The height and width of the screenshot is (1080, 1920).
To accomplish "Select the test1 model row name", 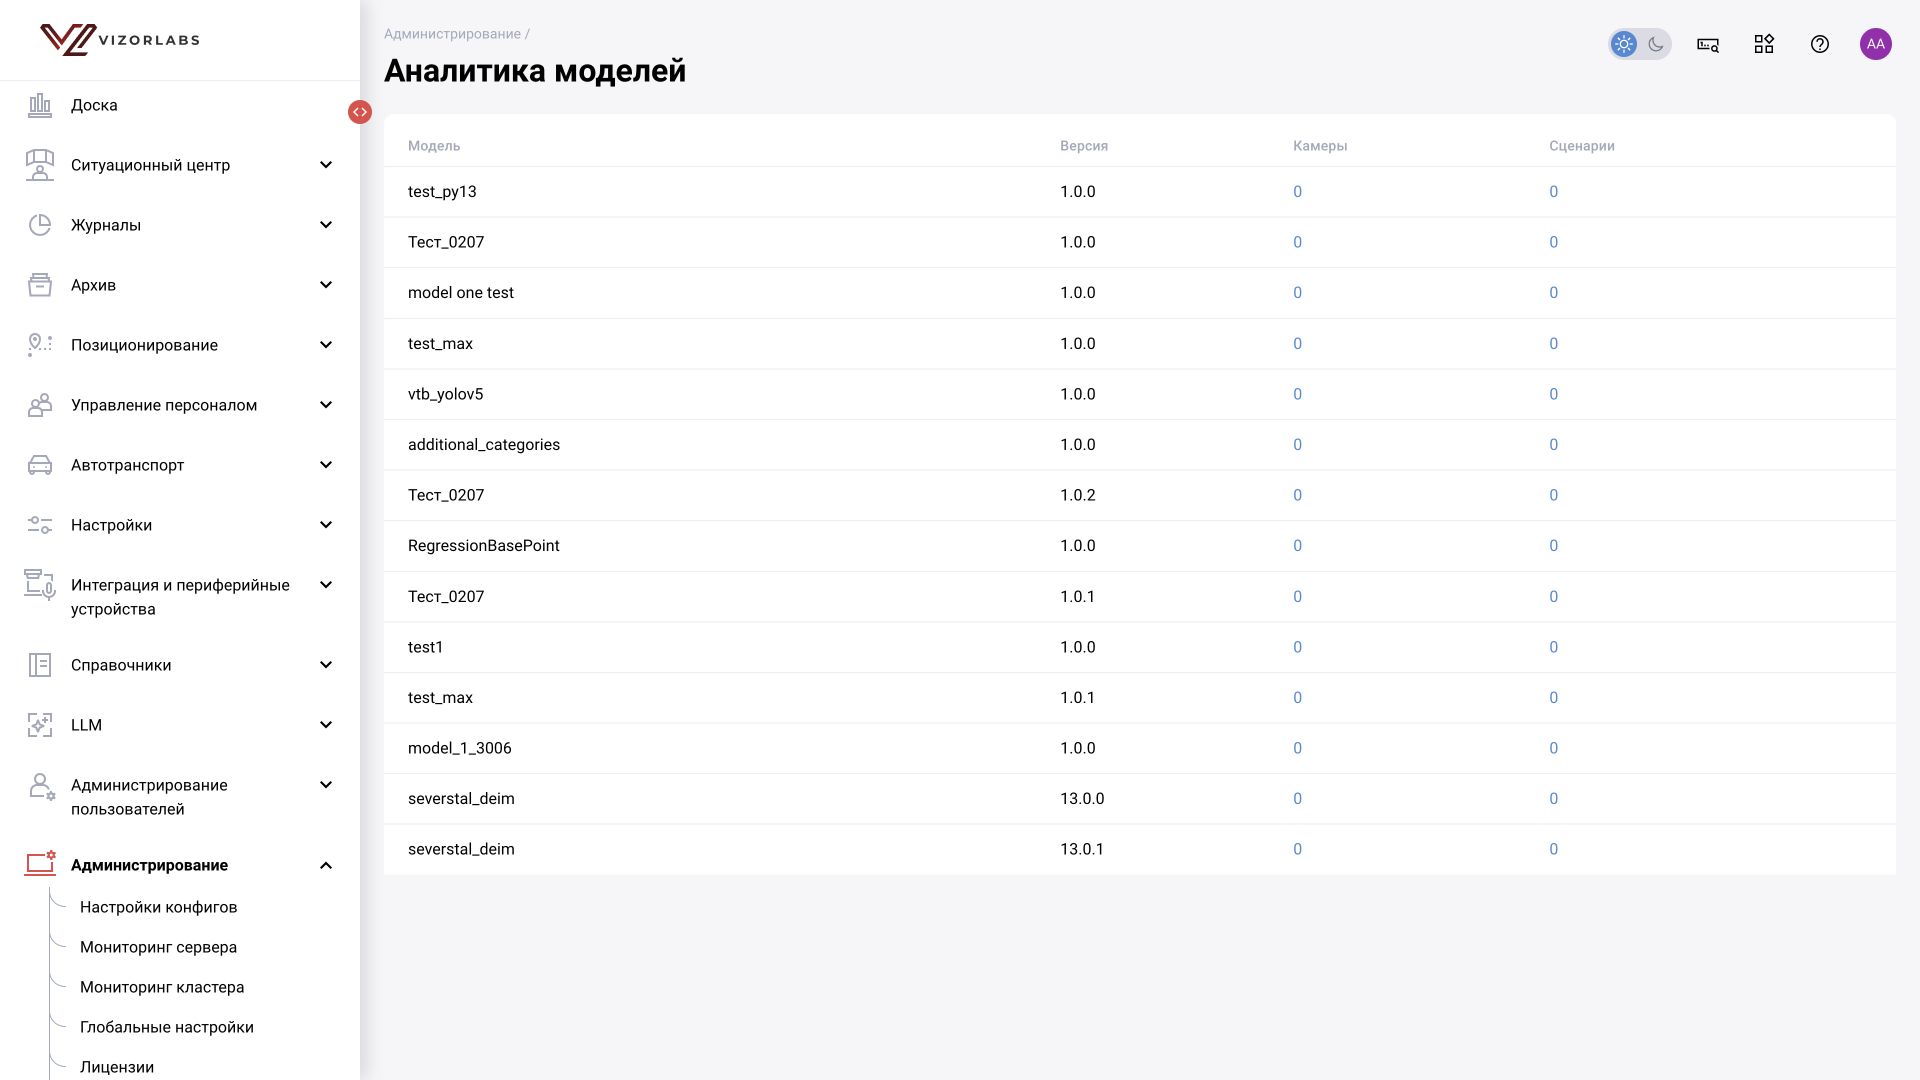I will (x=425, y=647).
